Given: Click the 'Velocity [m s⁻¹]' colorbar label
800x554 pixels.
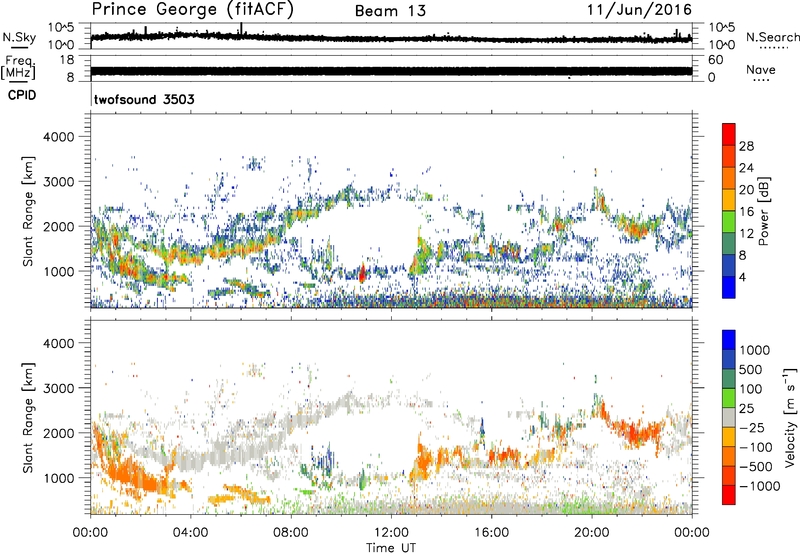Looking at the screenshot, I should [x=790, y=417].
